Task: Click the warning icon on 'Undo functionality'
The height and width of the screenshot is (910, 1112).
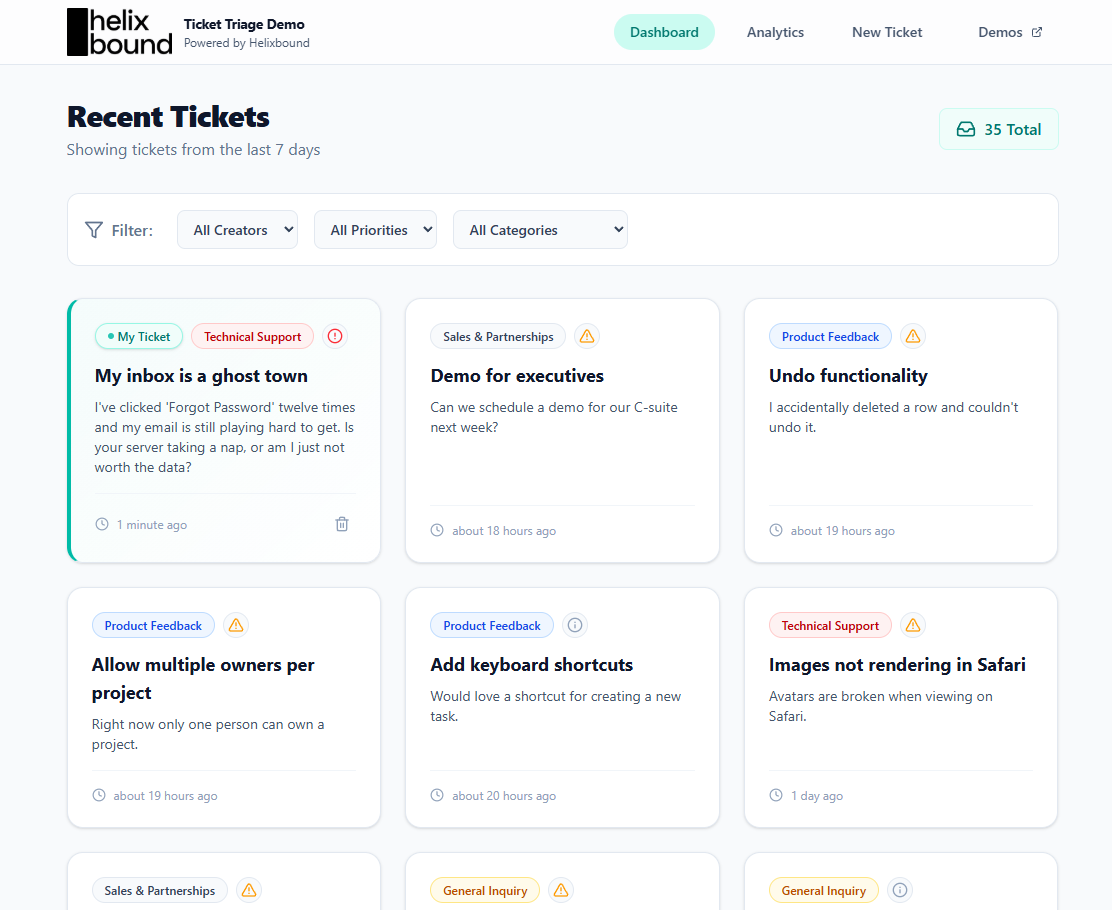Action: (x=912, y=336)
